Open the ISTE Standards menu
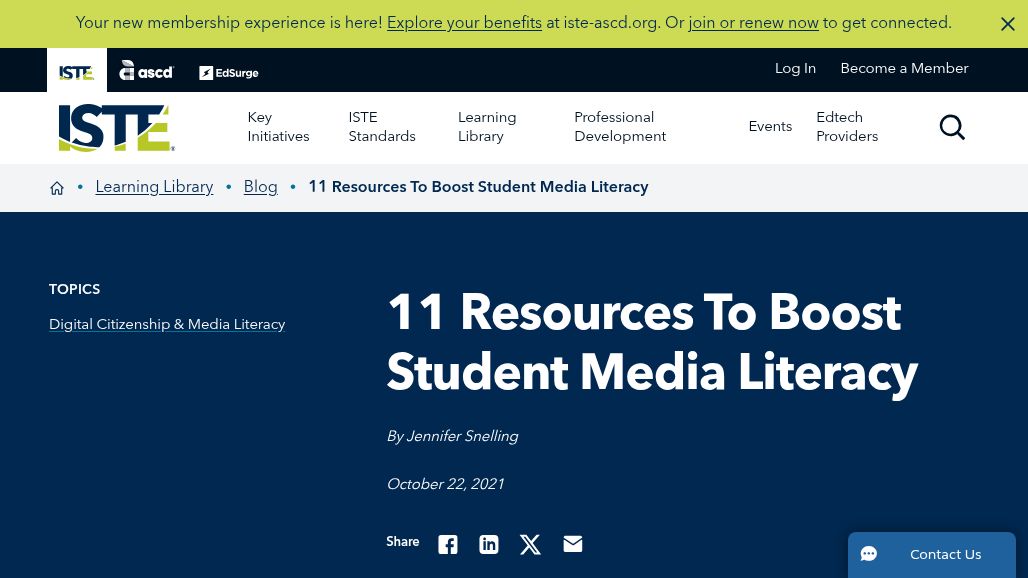Viewport: 1028px width, 578px height. tap(382, 127)
